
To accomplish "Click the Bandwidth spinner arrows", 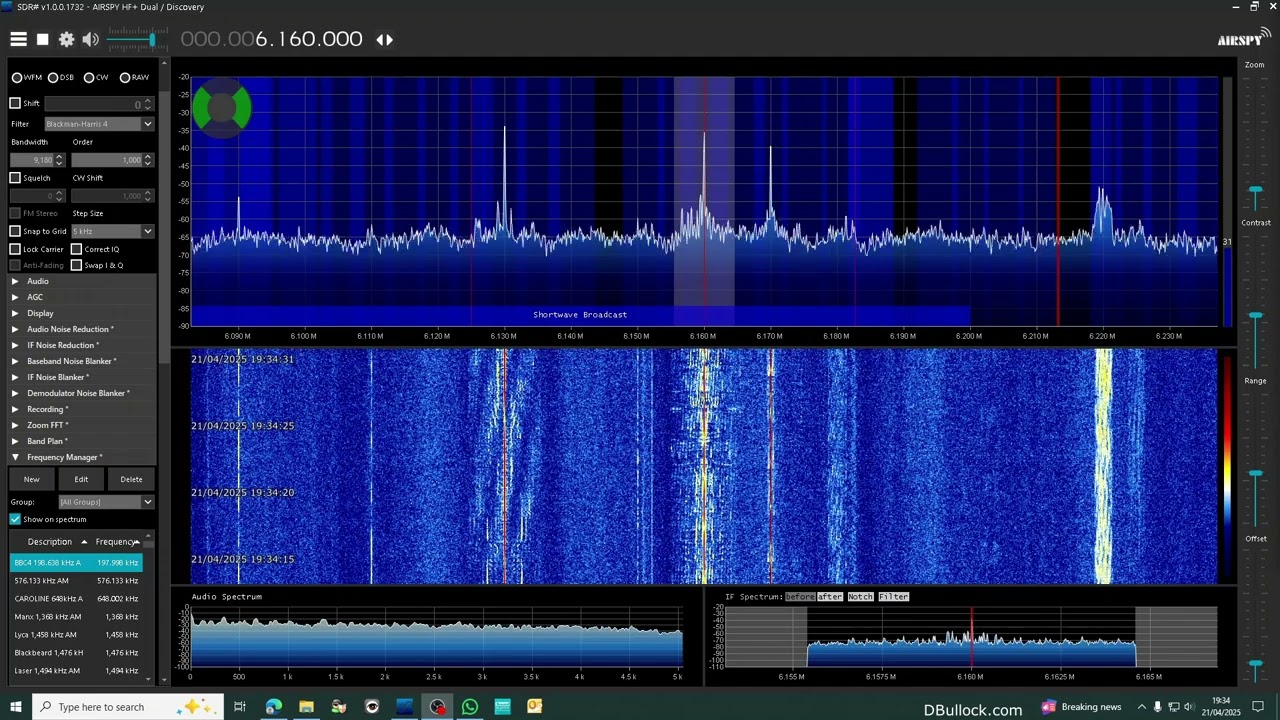I will point(59,160).
